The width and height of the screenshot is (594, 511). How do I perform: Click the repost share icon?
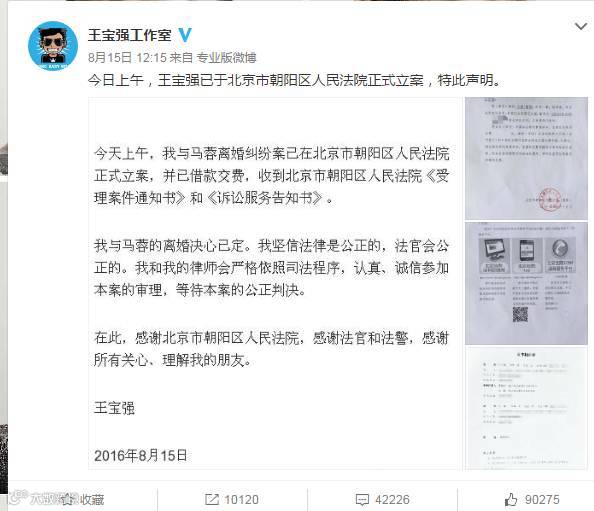[211, 499]
